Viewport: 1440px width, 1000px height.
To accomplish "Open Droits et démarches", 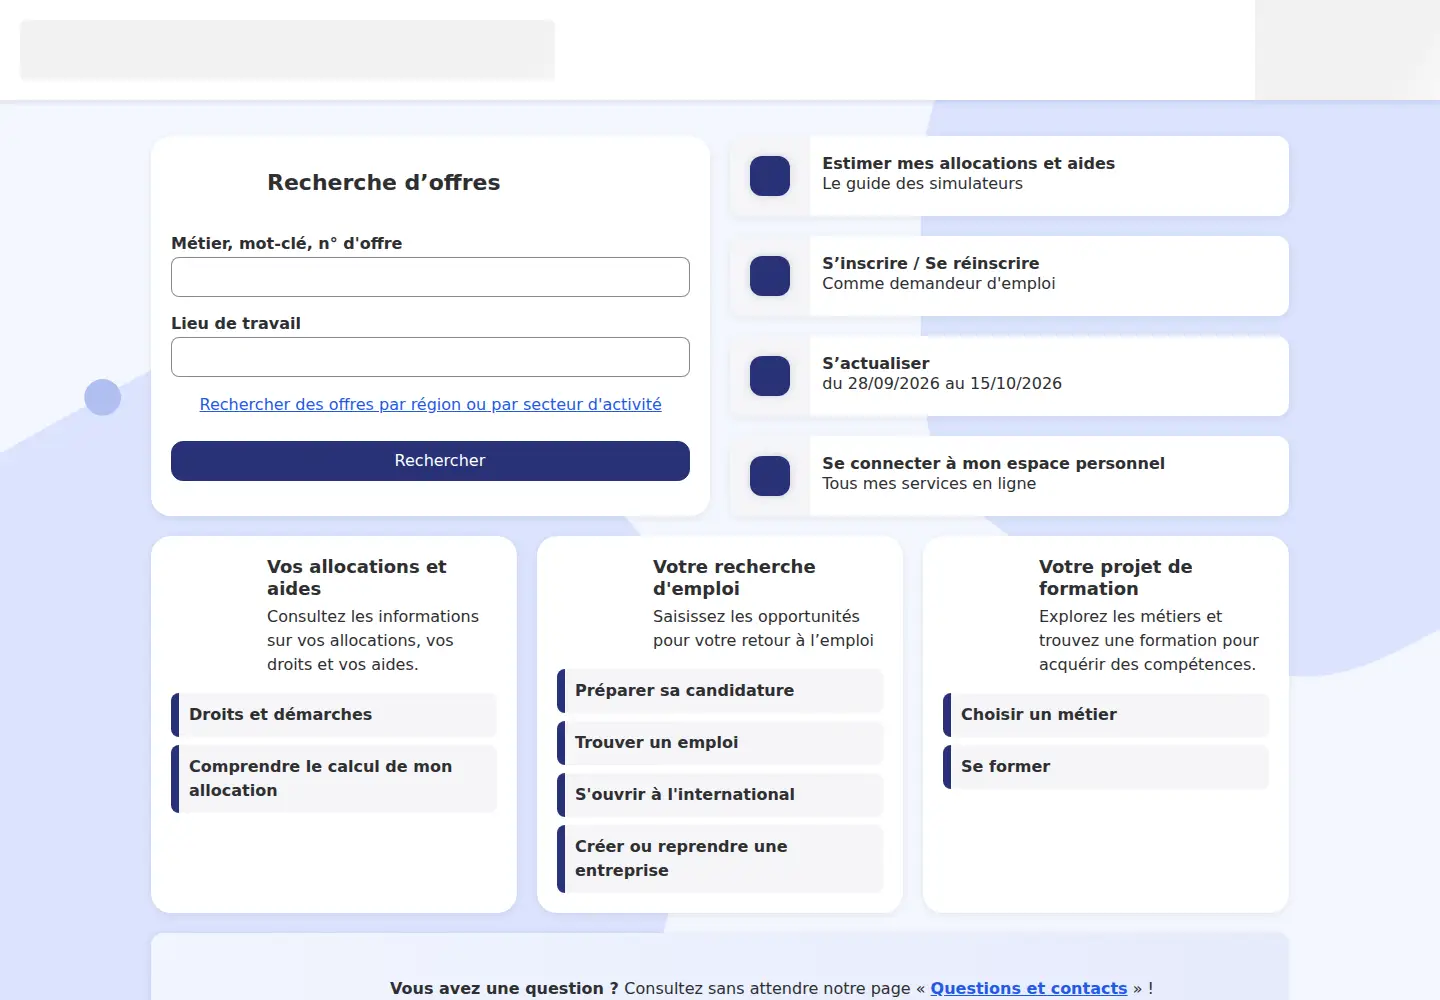I will coord(334,715).
